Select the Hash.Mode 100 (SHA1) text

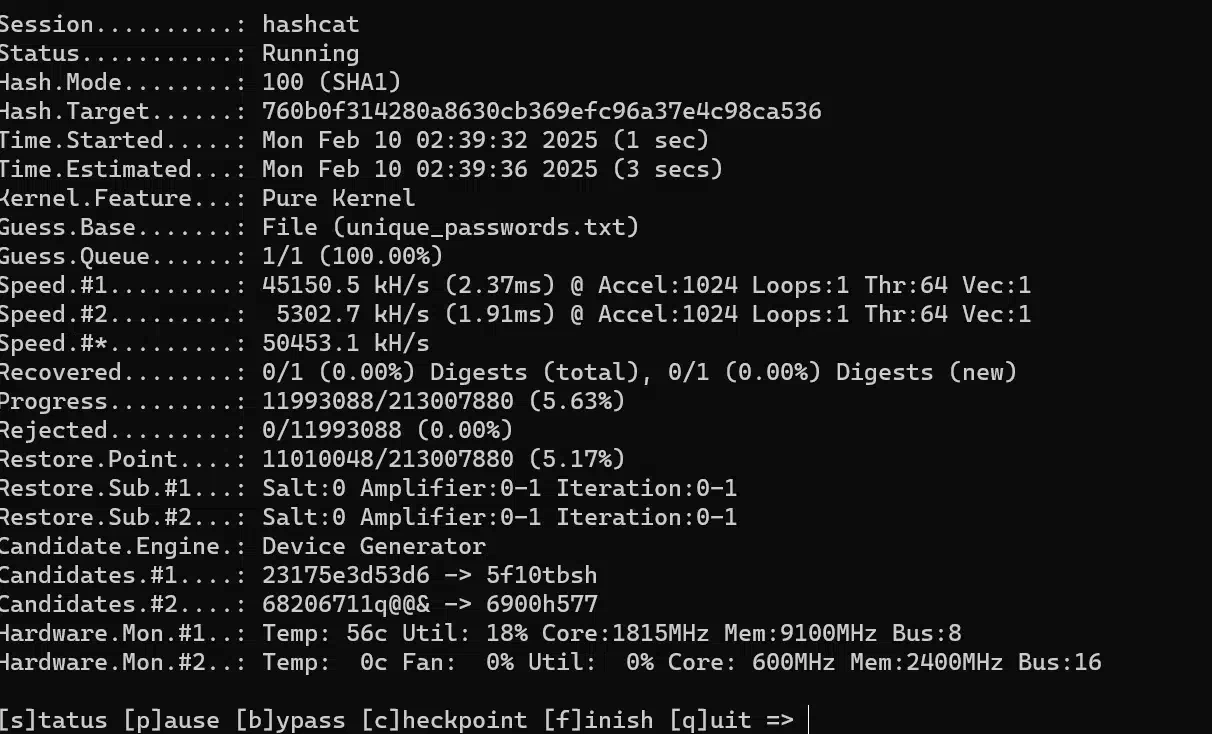331,82
